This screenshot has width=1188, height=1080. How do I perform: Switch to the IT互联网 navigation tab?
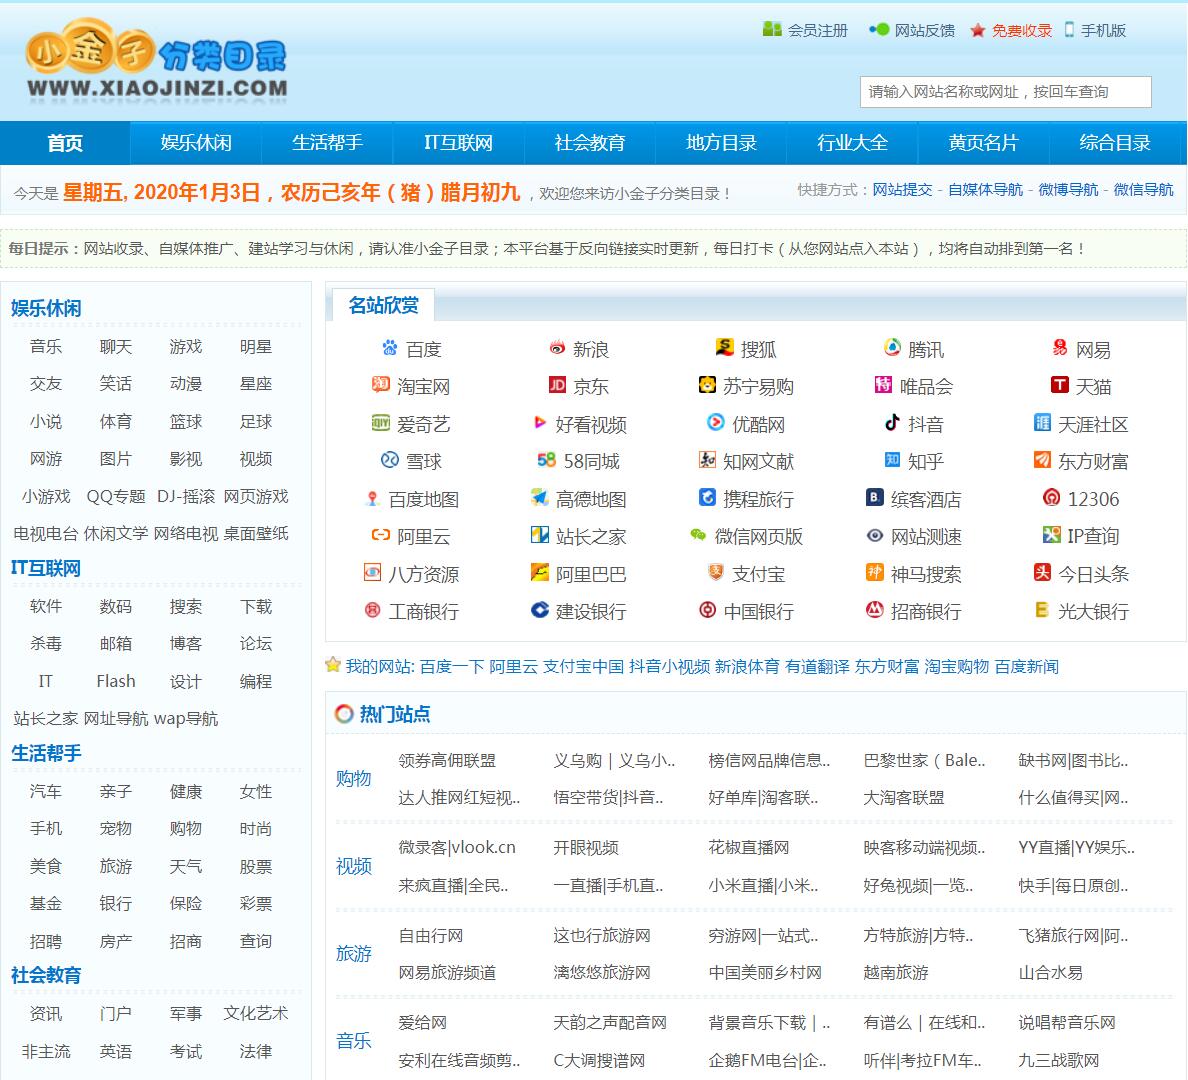point(458,142)
